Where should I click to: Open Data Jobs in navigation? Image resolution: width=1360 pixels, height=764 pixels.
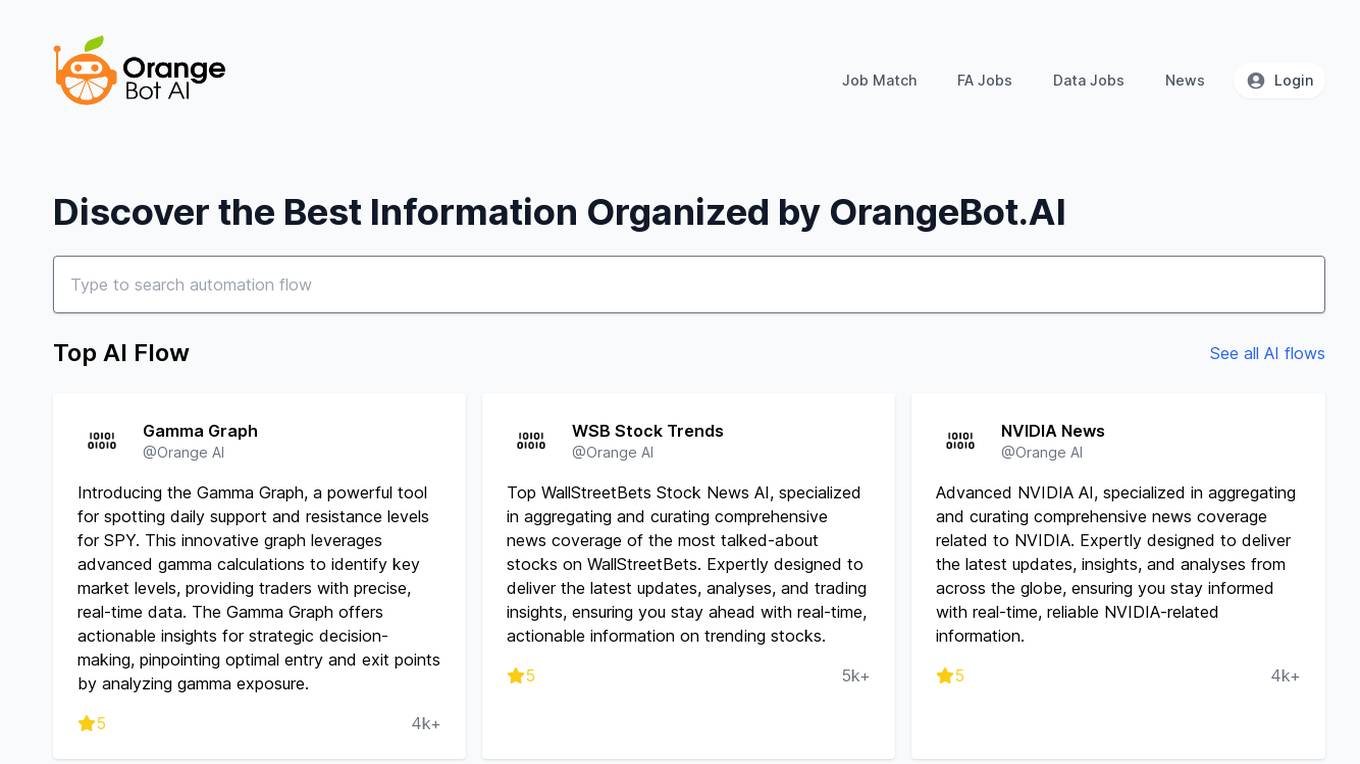(1088, 81)
